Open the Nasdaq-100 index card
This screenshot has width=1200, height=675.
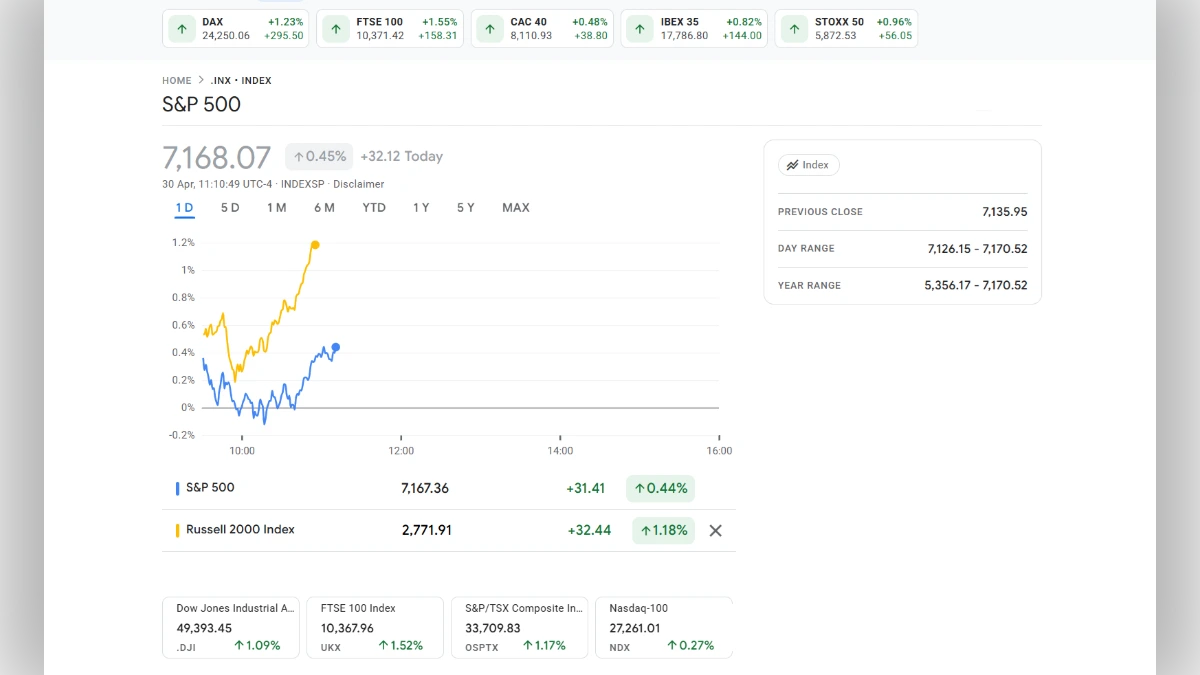[663, 627]
